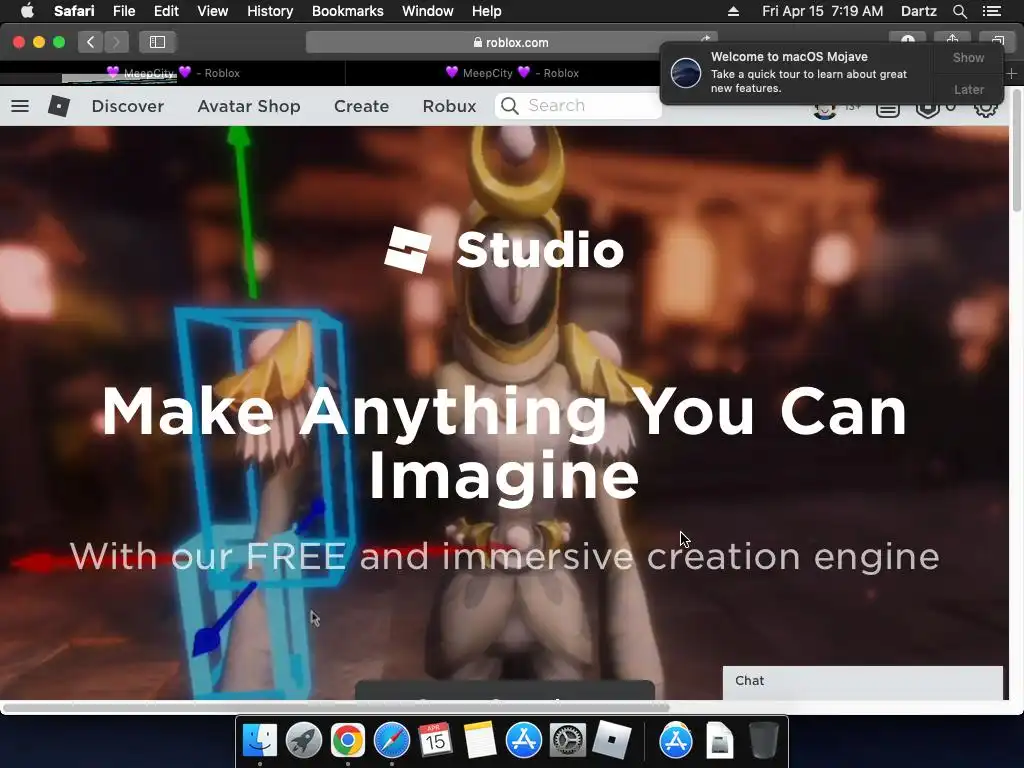Open the Robux shield icon in header
This screenshot has height=768, width=1024.
(x=927, y=109)
